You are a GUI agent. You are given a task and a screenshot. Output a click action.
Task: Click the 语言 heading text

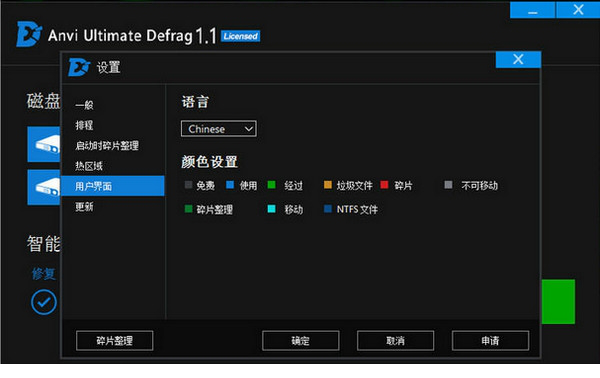[195, 102]
